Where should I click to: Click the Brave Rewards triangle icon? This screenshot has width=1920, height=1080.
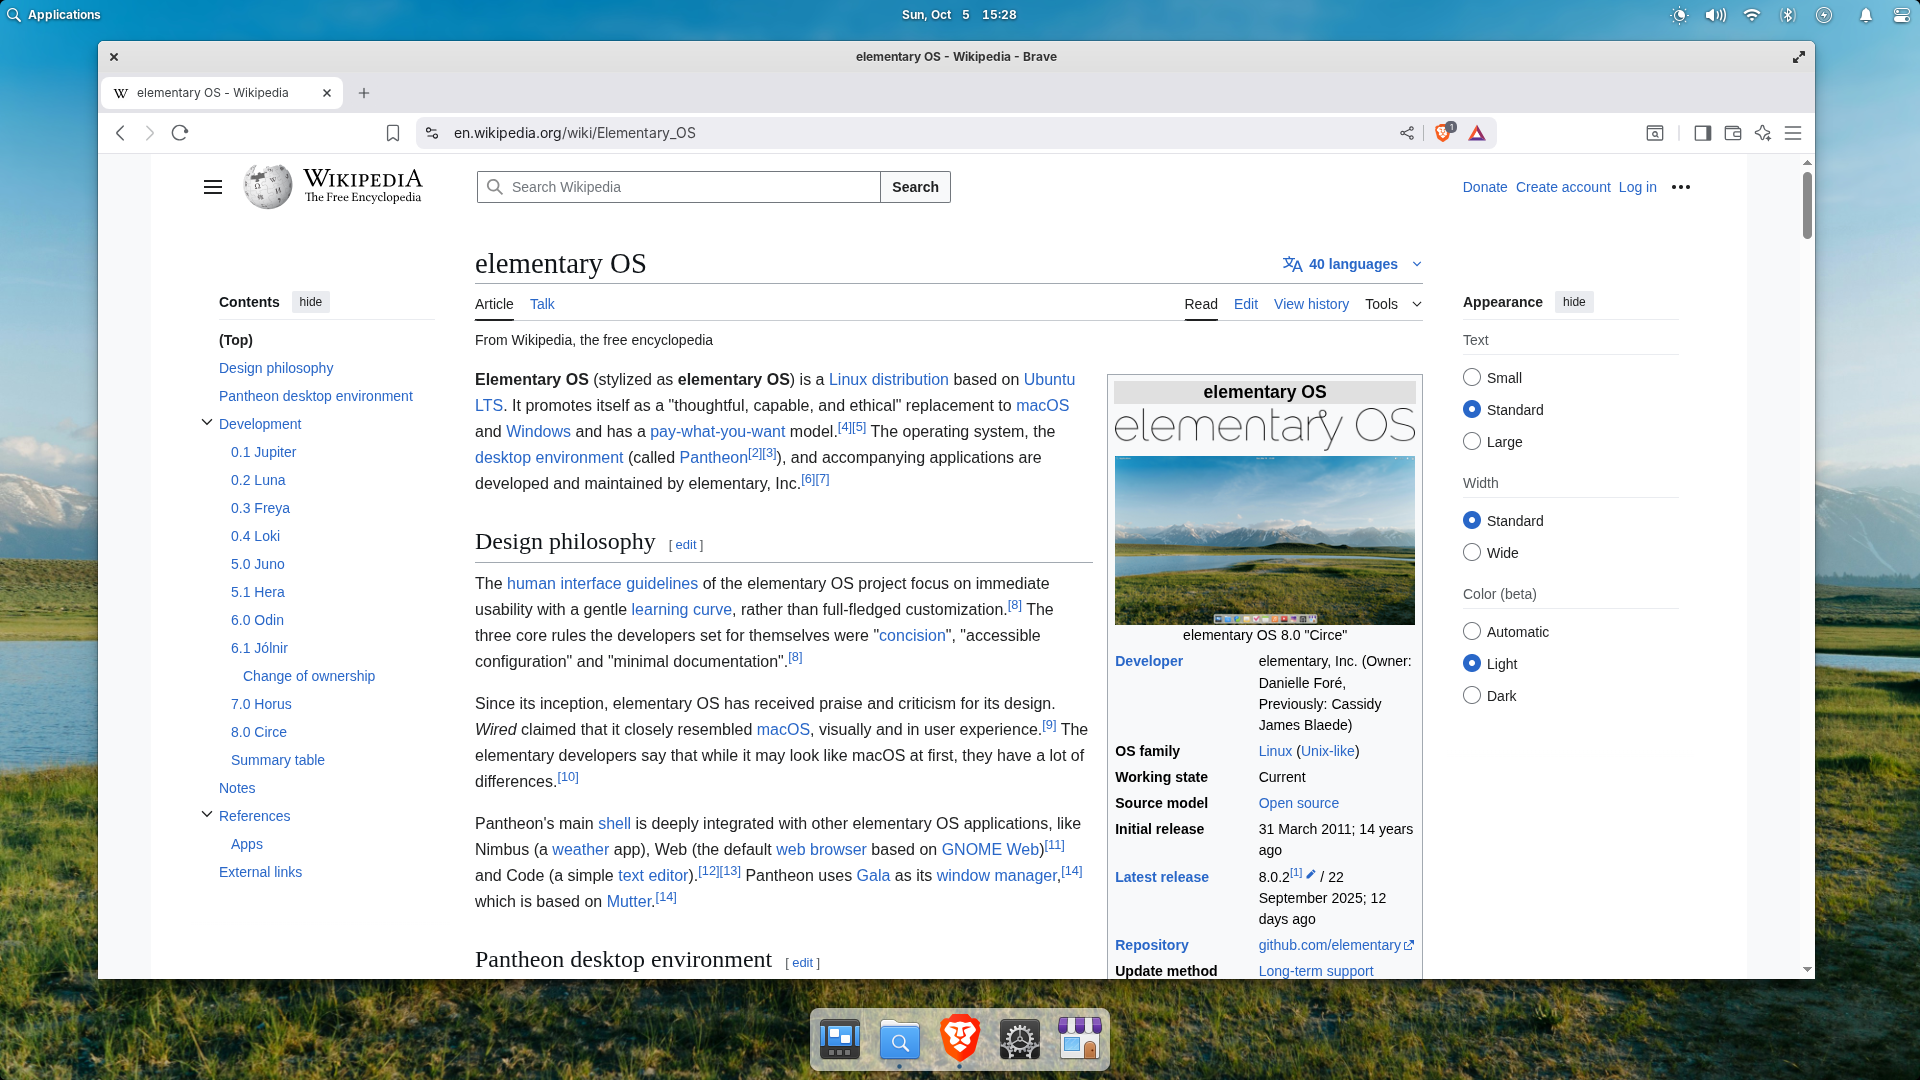coord(1477,133)
